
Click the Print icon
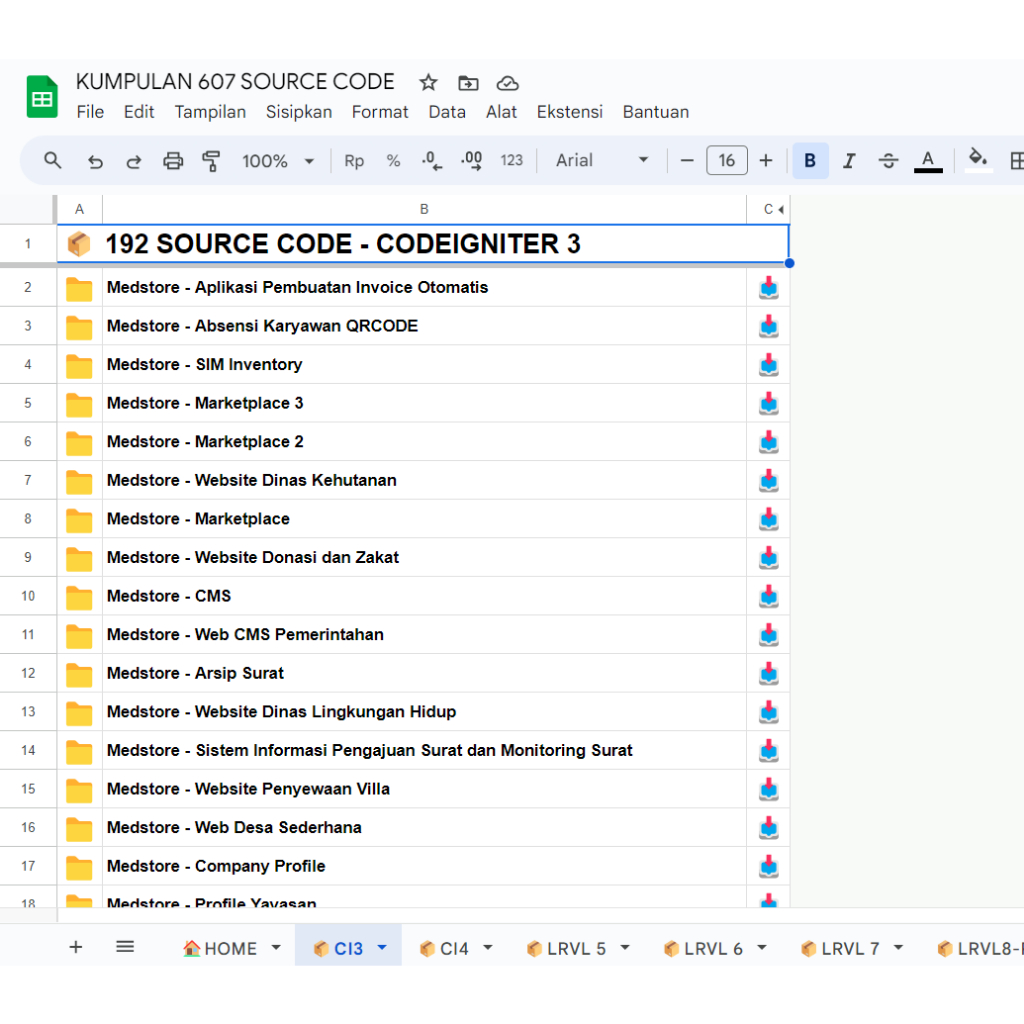coord(173,161)
